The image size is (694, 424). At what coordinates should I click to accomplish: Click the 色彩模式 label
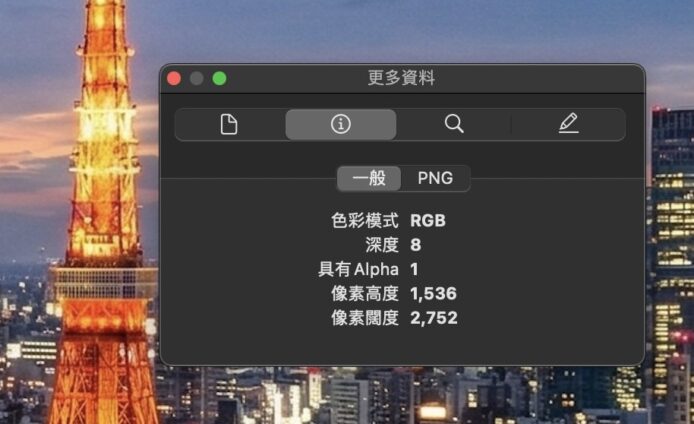[365, 220]
